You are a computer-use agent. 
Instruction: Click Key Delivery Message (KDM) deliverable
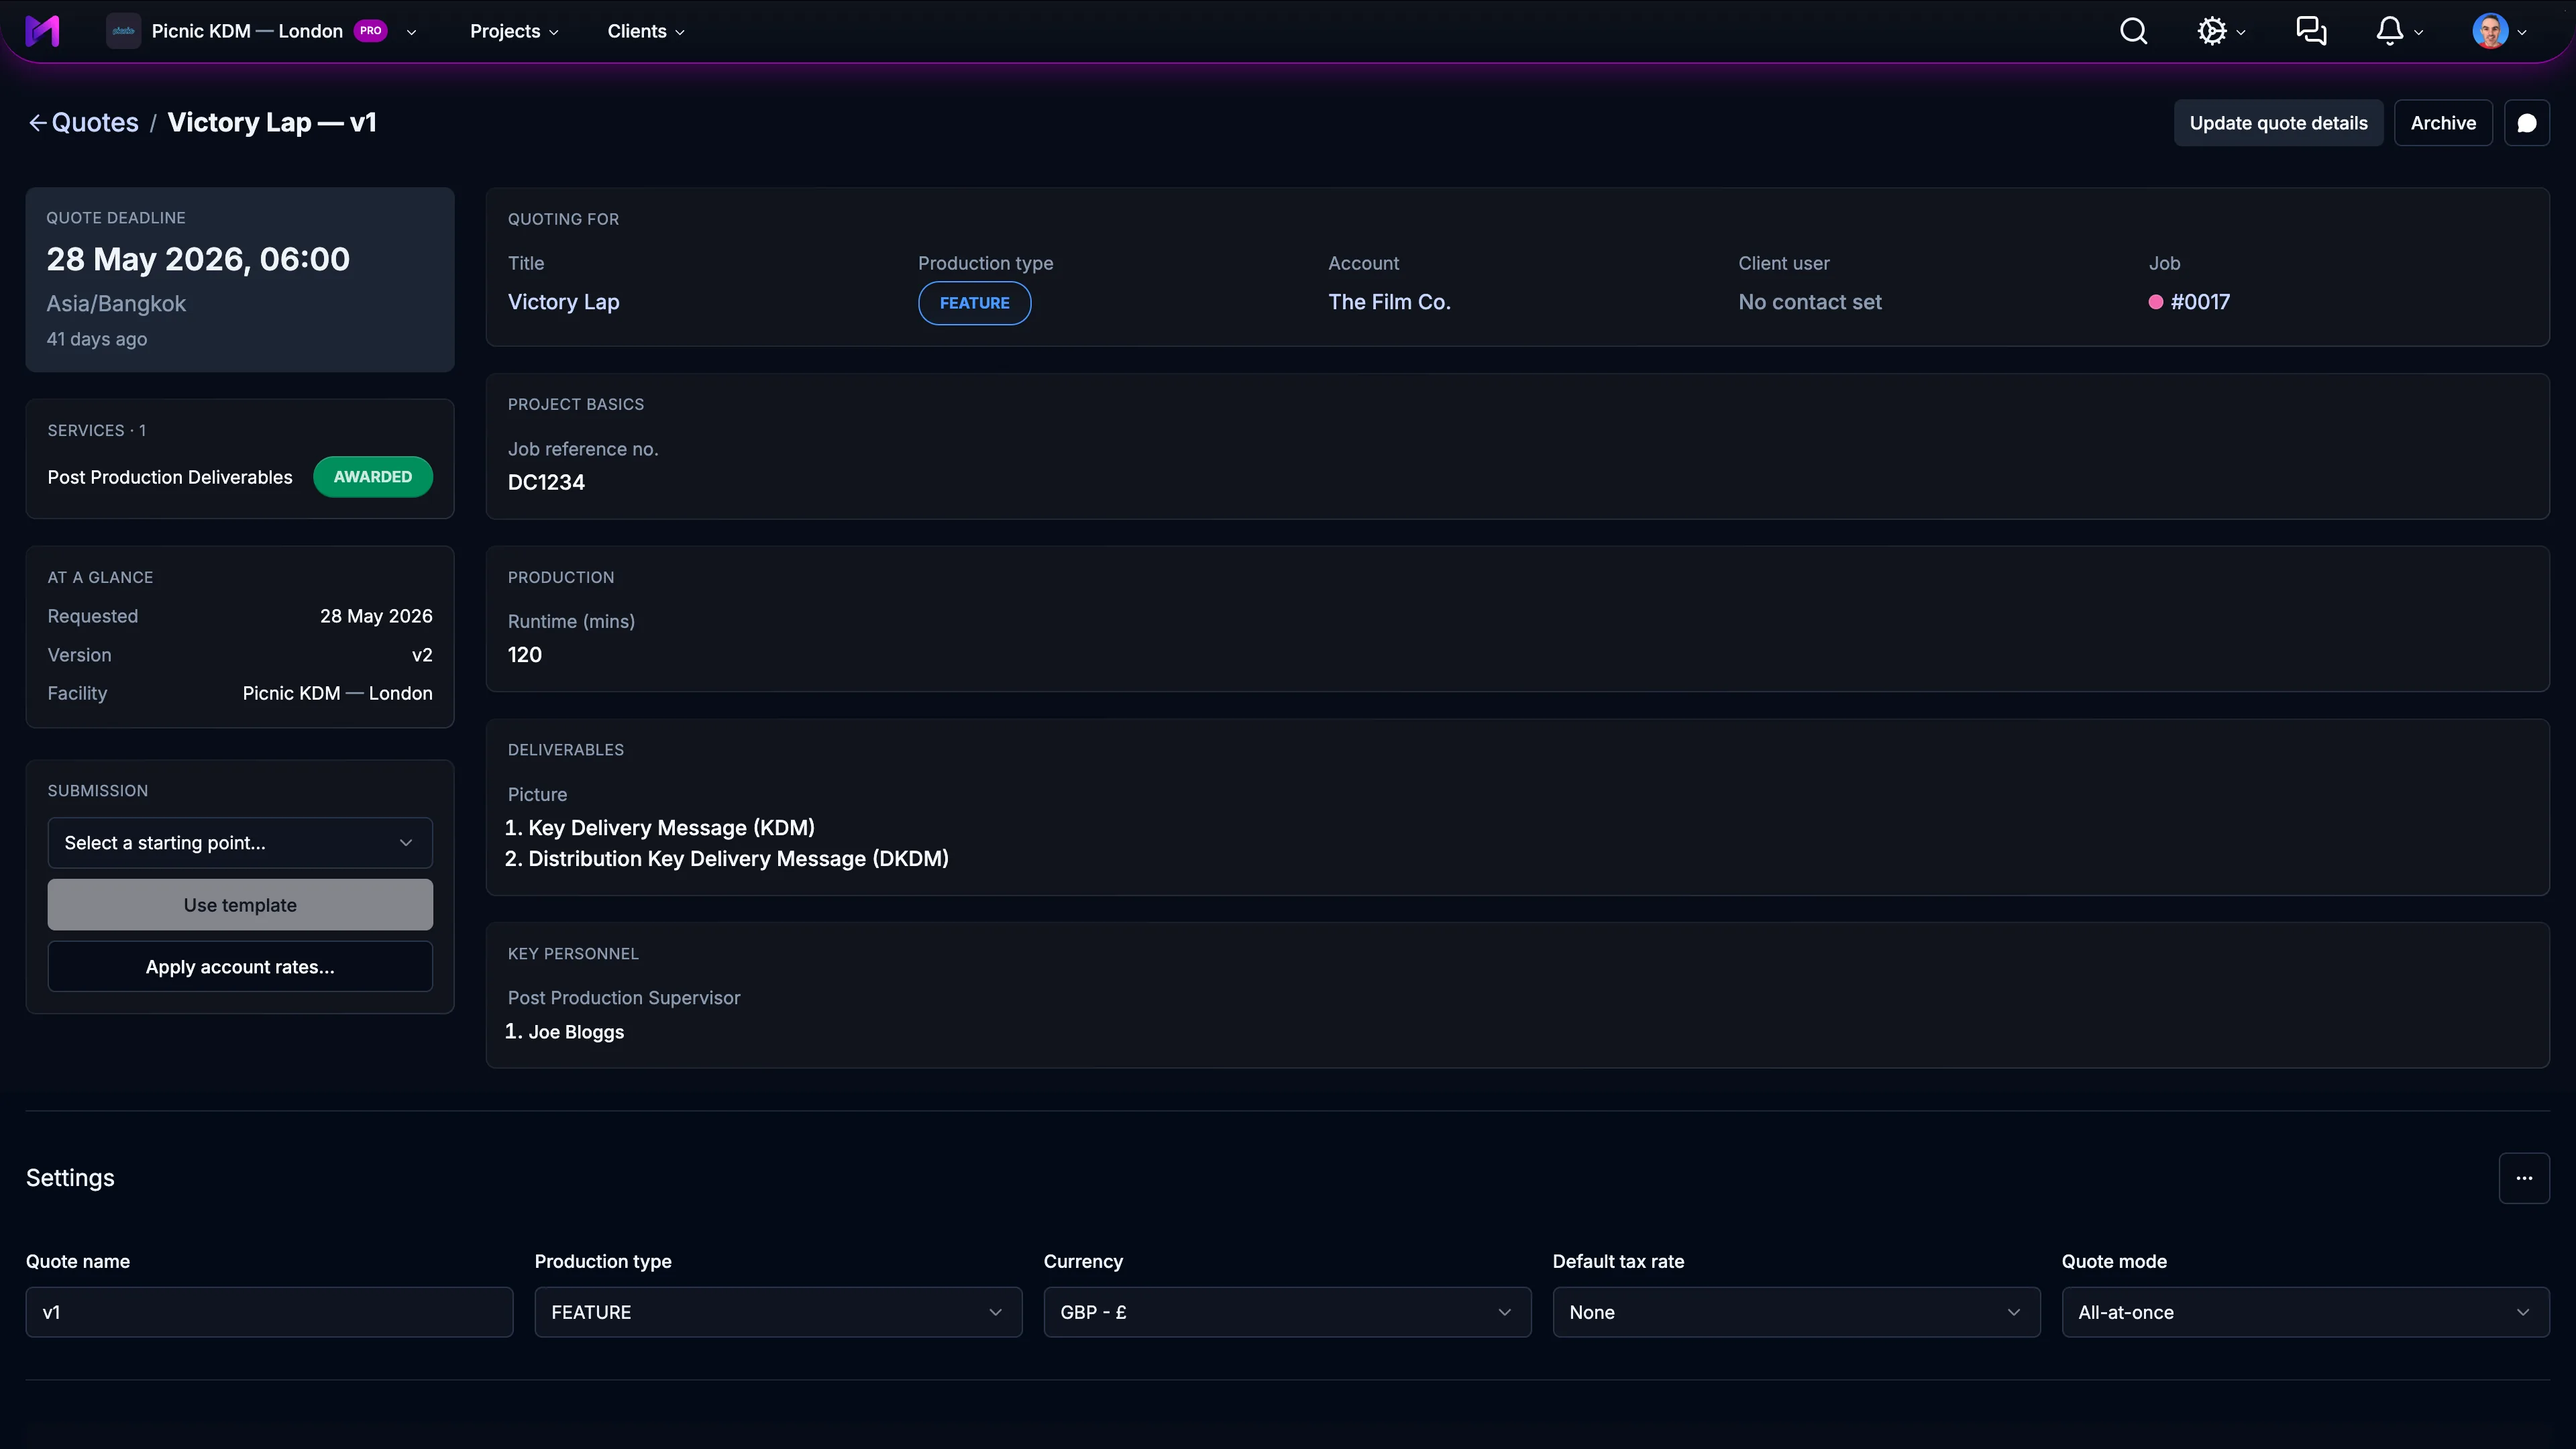tap(671, 828)
